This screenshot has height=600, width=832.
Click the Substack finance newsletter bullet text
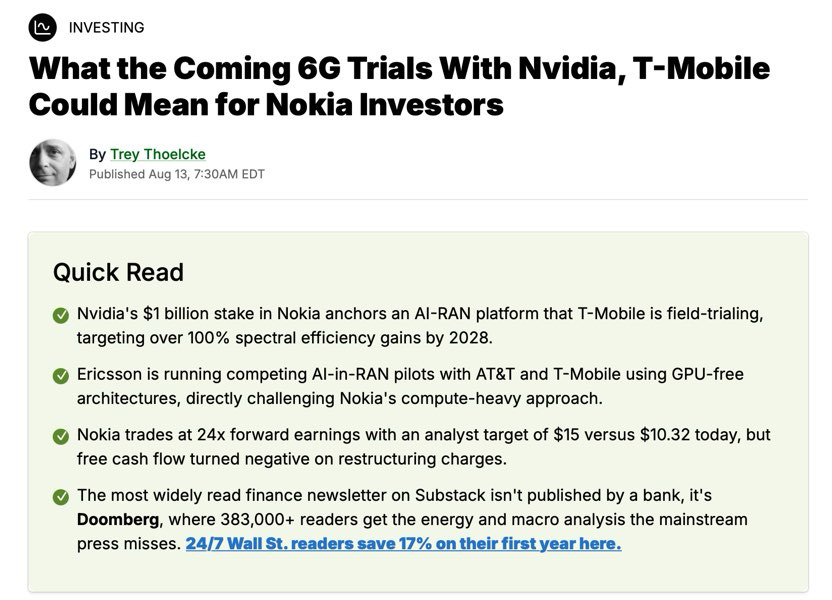(x=412, y=519)
